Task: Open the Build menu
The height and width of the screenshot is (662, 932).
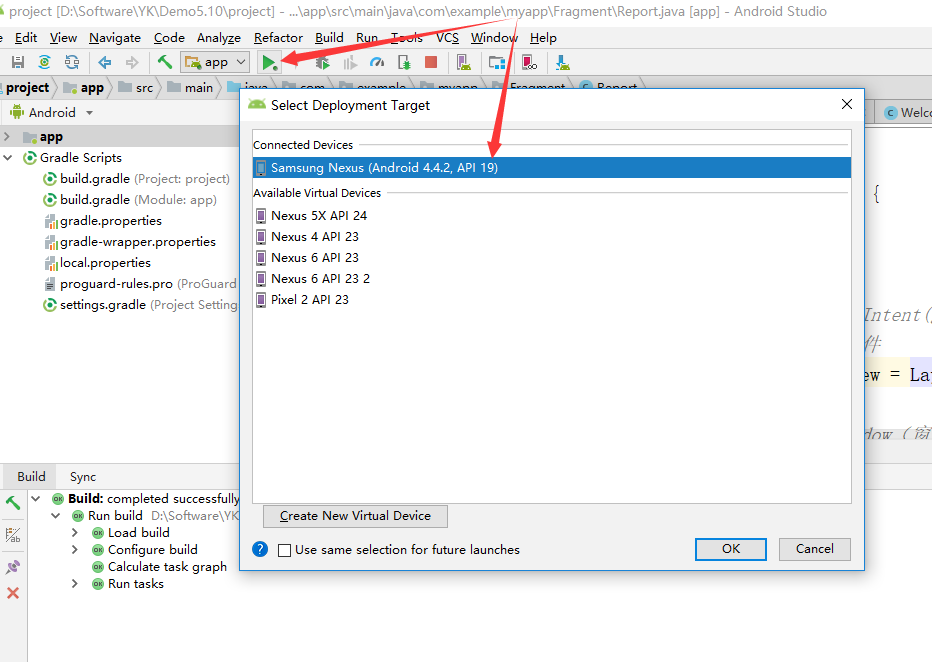Action: tap(329, 38)
